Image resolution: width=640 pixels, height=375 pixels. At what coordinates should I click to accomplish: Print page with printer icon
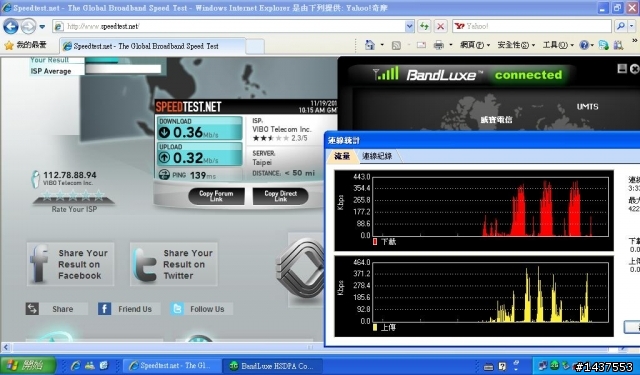[438, 45]
